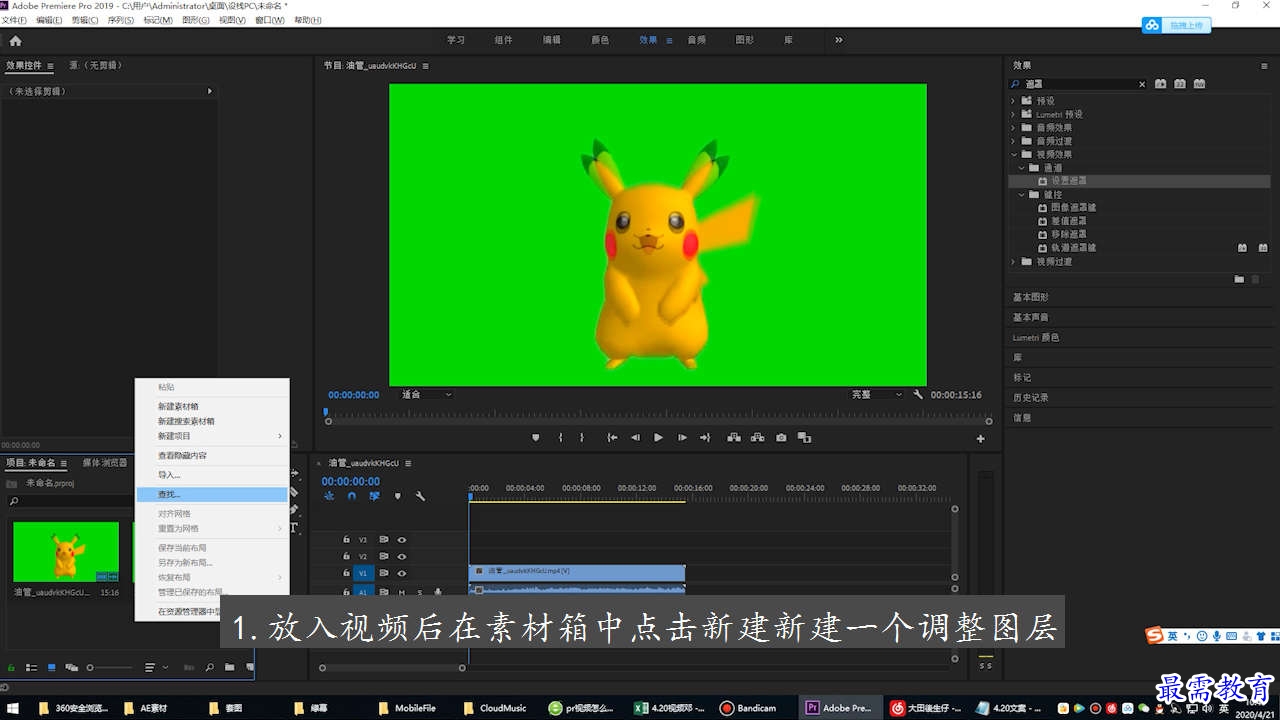Expand the Lumetri 预设 folder
Image resolution: width=1280 pixels, height=720 pixels.
1012,114
